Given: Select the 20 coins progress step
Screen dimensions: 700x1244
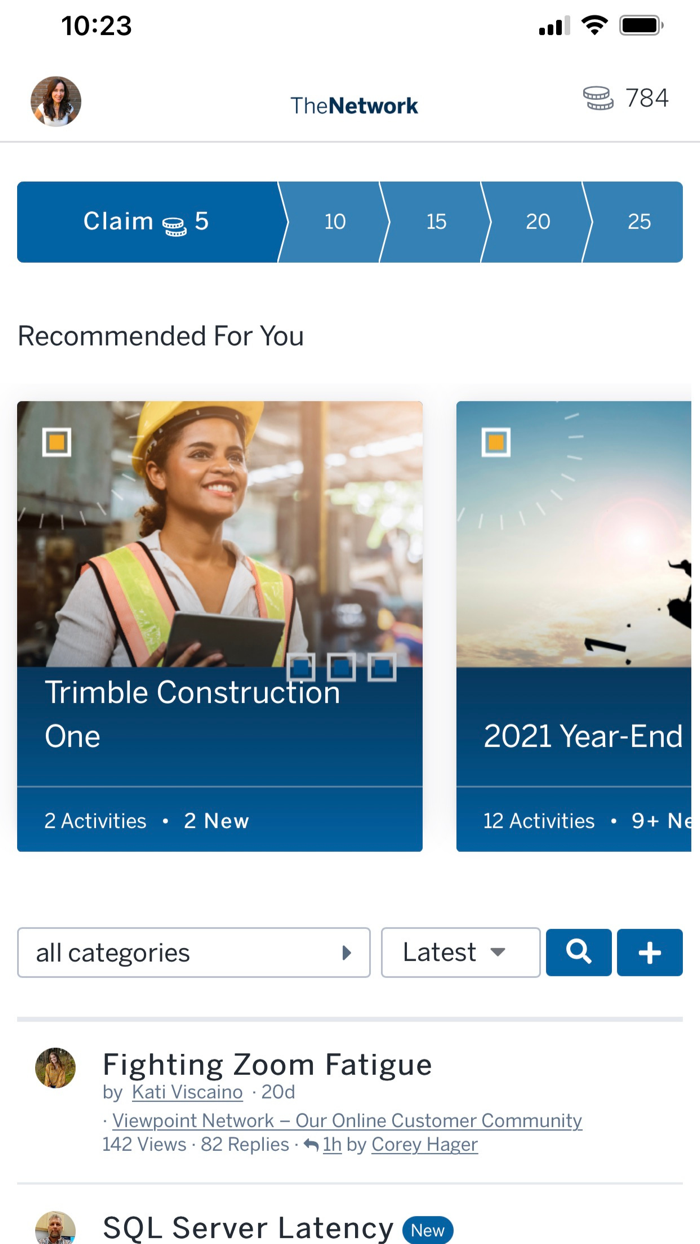Looking at the screenshot, I should click(x=538, y=222).
